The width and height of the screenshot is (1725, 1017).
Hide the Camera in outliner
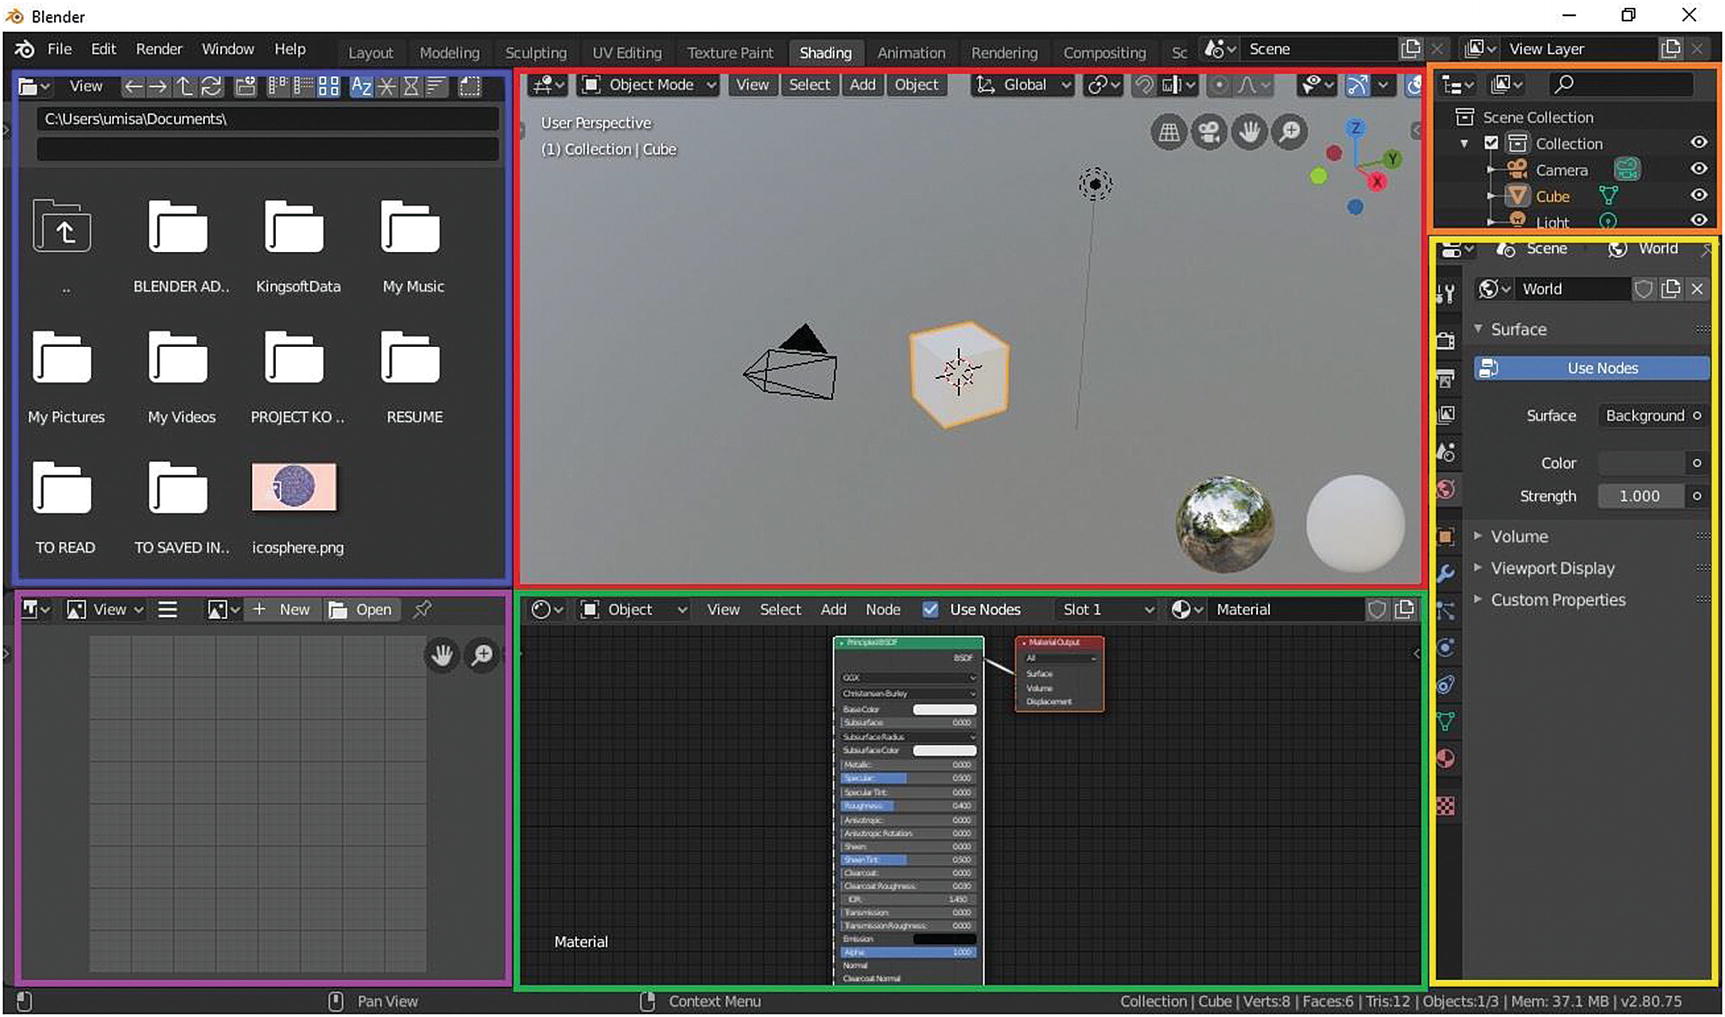point(1698,170)
